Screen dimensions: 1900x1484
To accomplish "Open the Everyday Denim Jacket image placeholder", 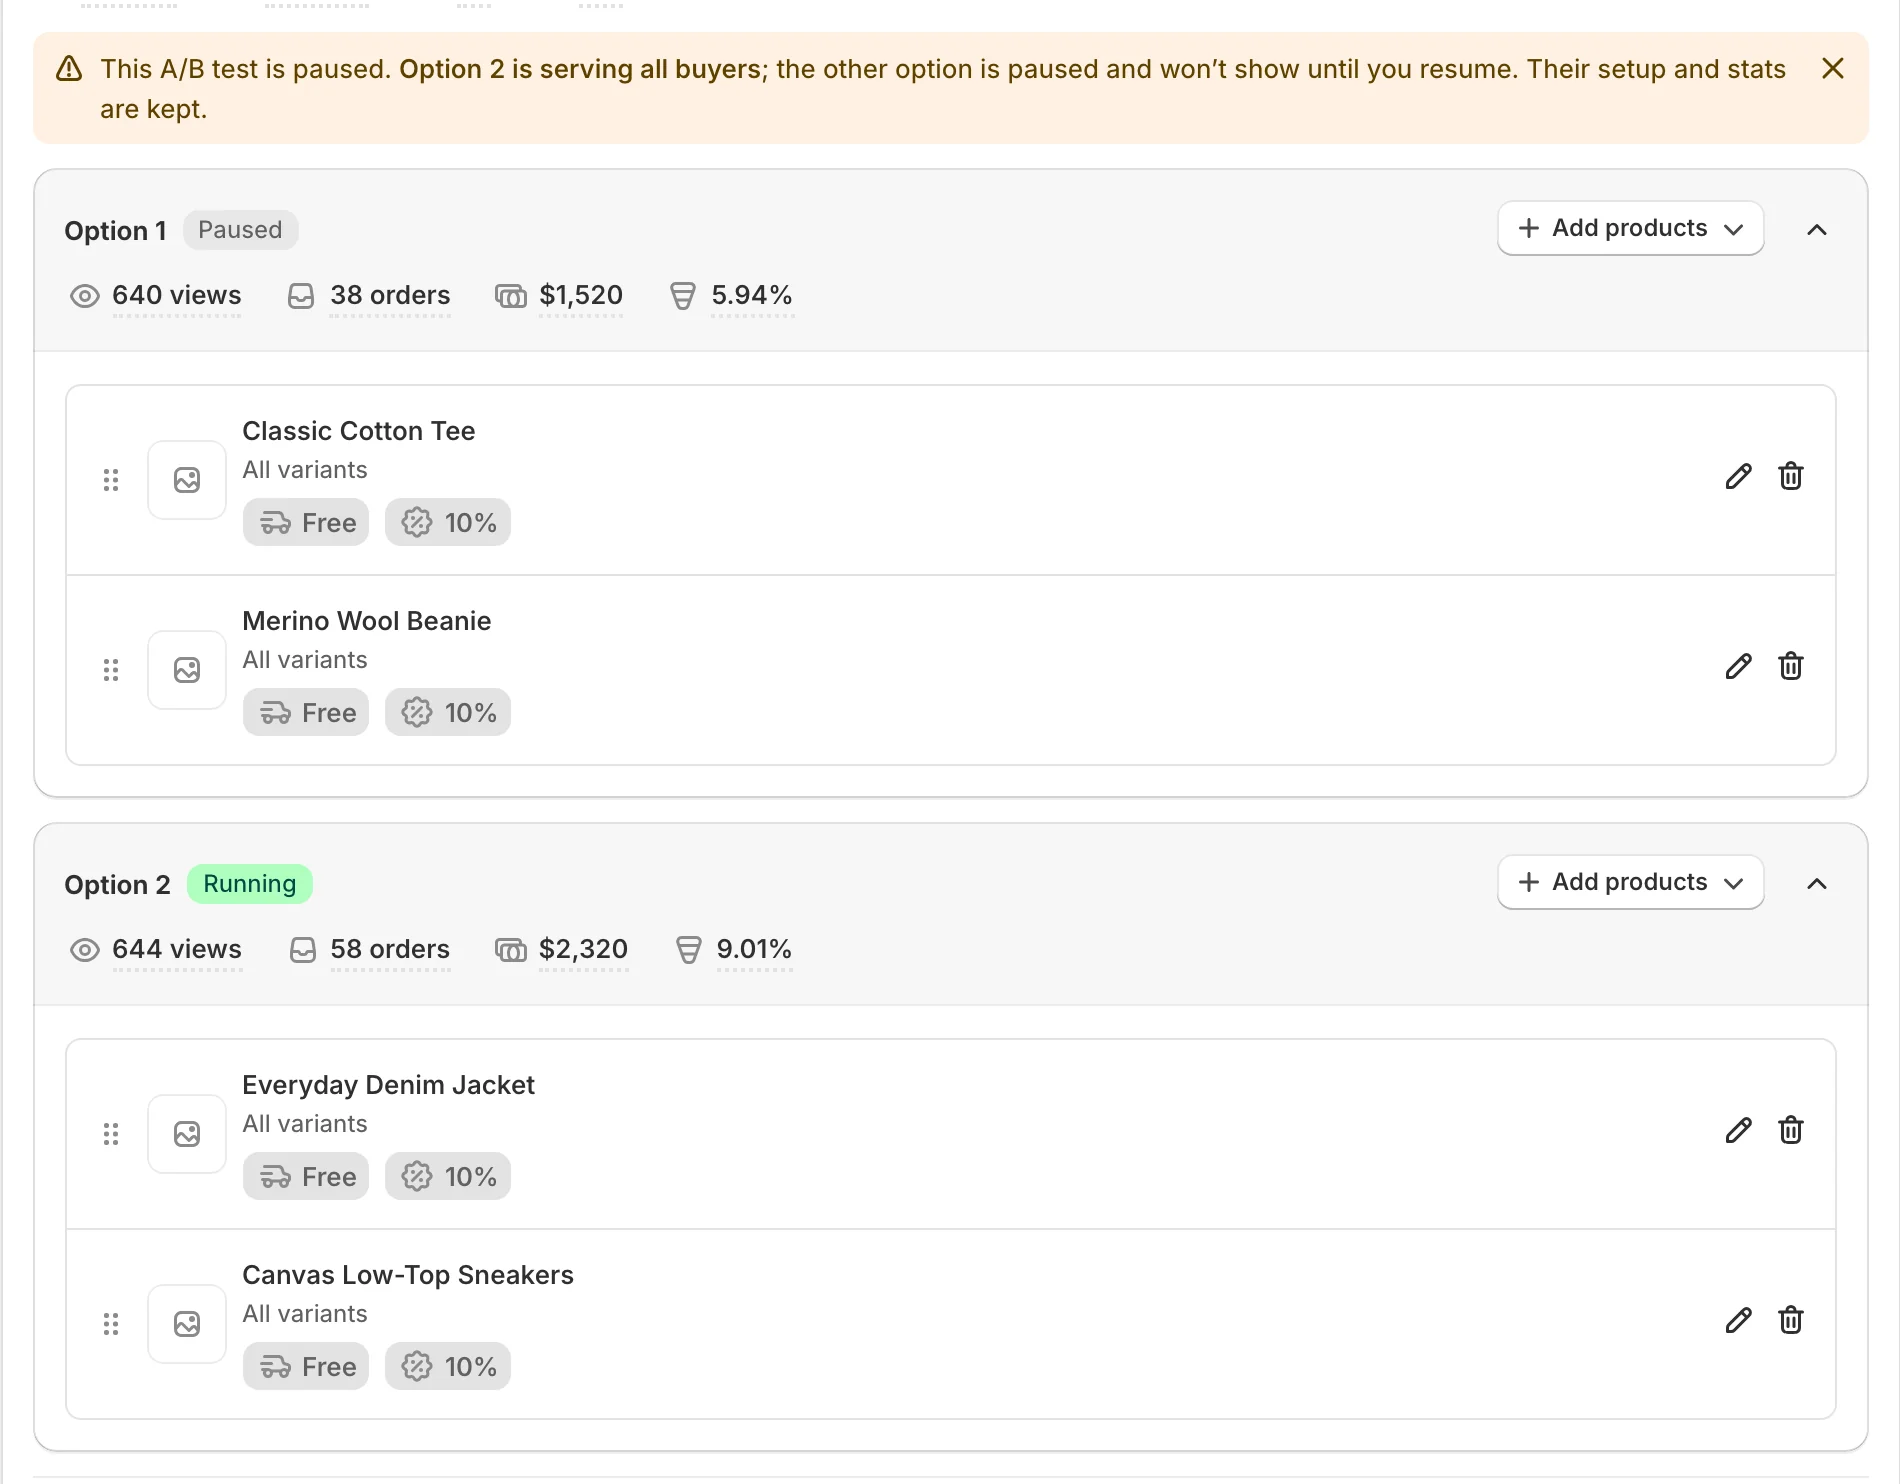I will coord(187,1134).
